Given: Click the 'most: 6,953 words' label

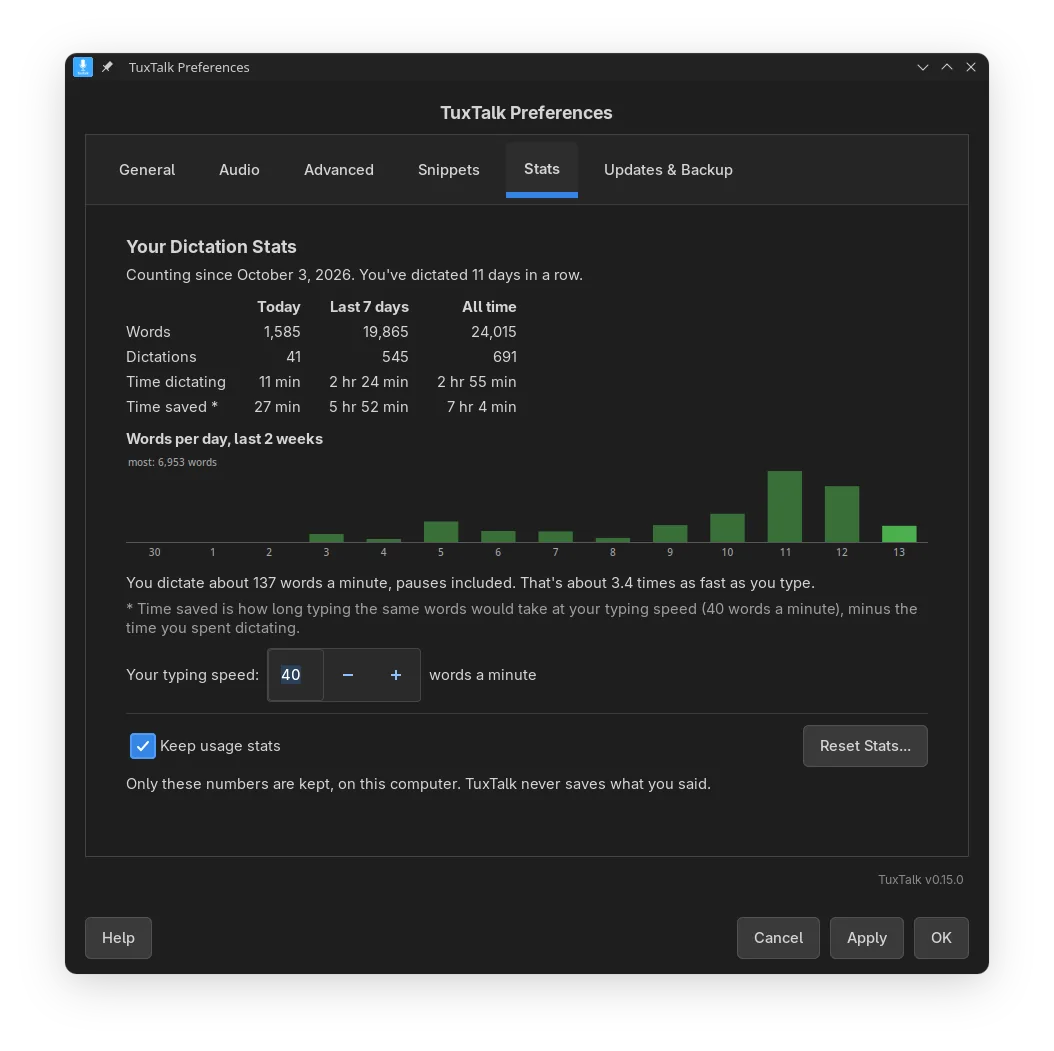Looking at the screenshot, I should (x=172, y=462).
